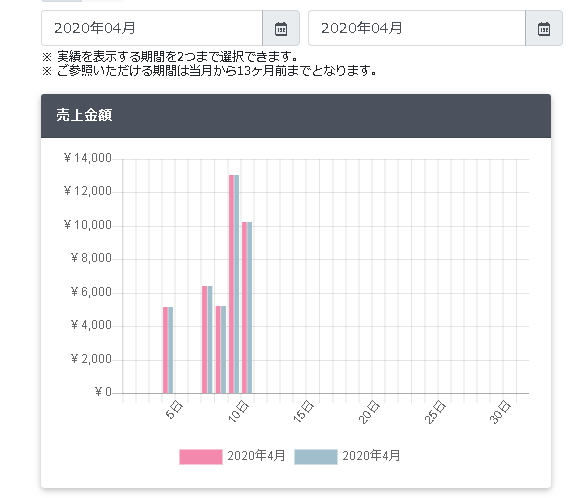Click the ¥14,000 y-axis label

coord(88,158)
